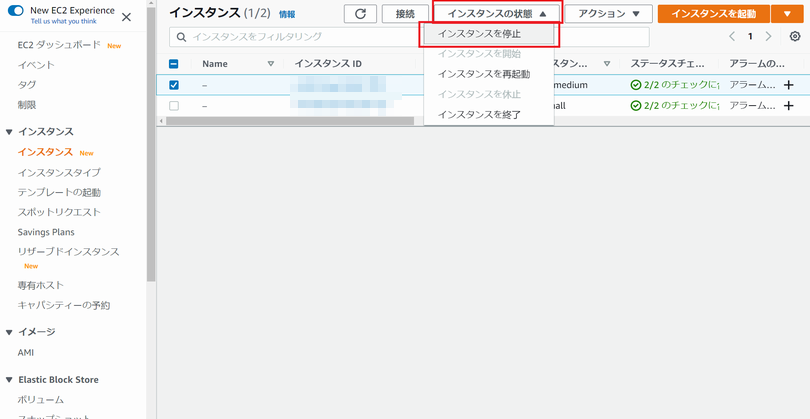This screenshot has width=810, height=419.
Task: Open ボリューム in sidebar
Action: 41,400
